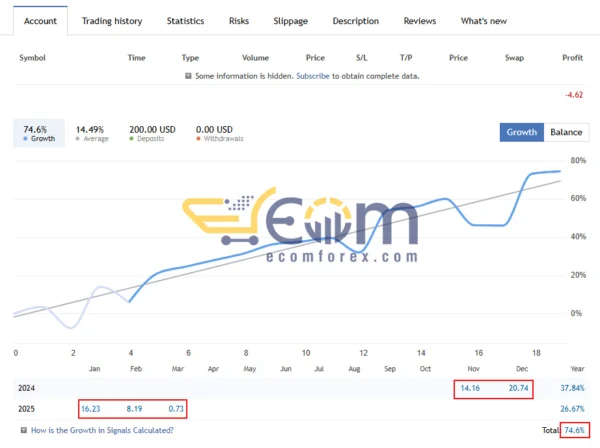
Task: Click the blue Growth legend dot
Action: [25, 138]
